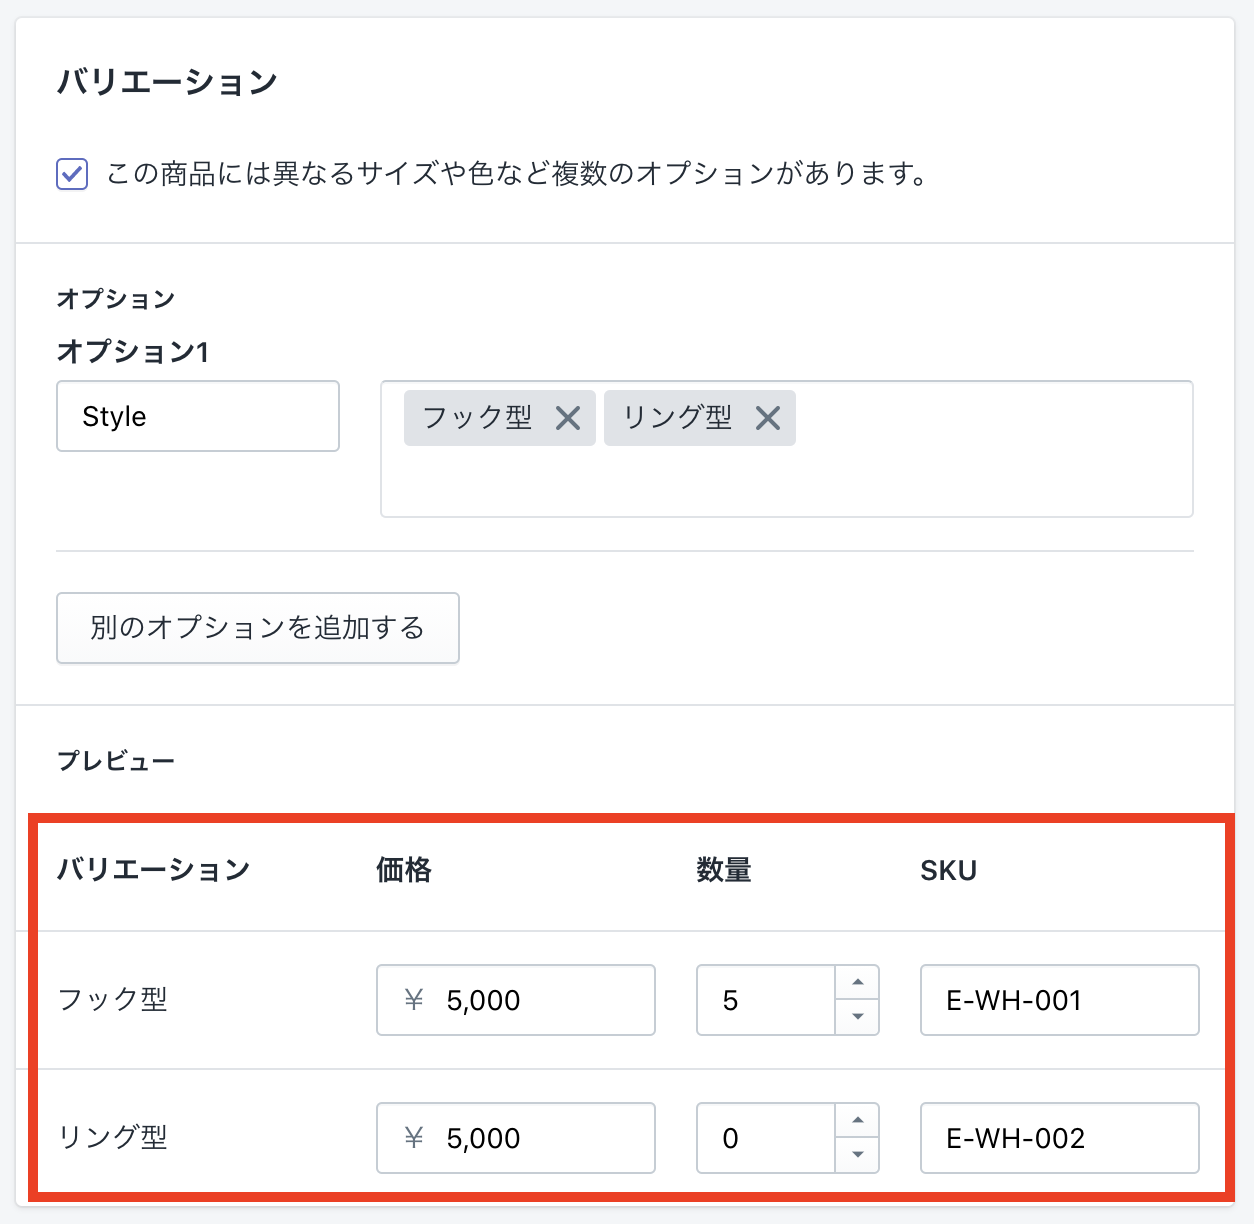Select the リング型 tag chip

[x=677, y=418]
